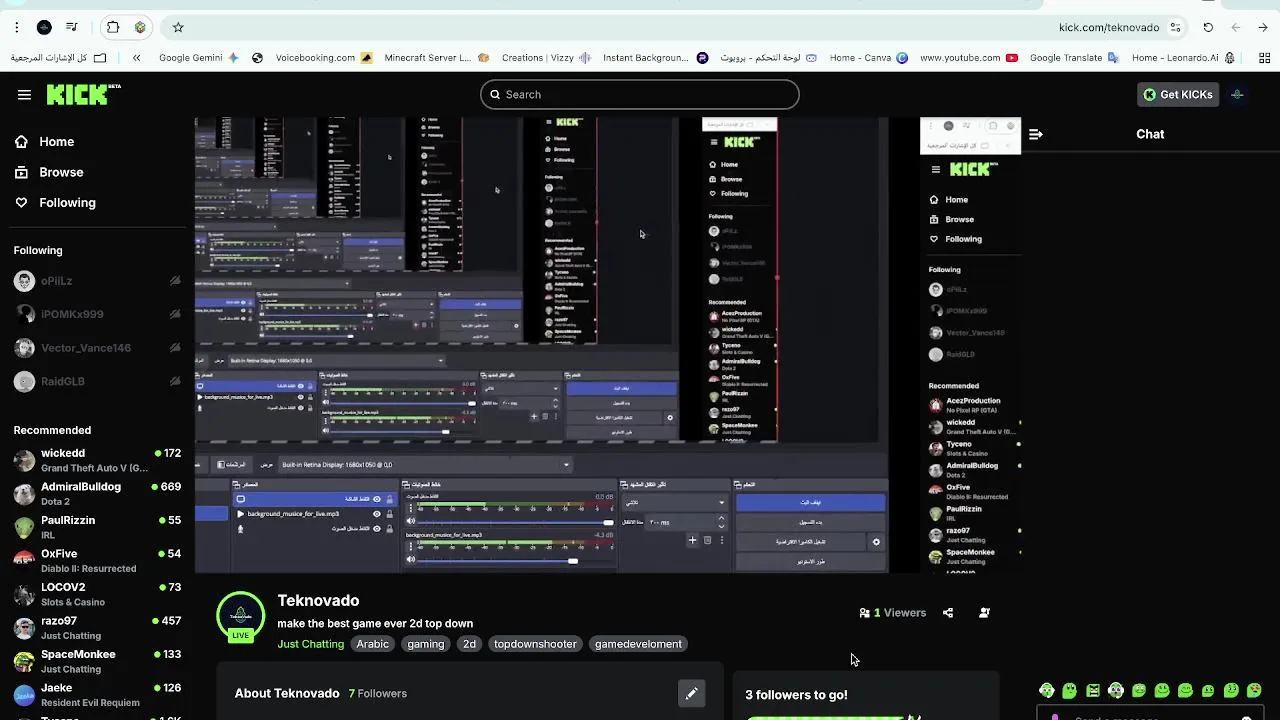This screenshot has width=1280, height=720.
Task: Click offline icon beside RaidGLB
Action: click(x=175, y=381)
